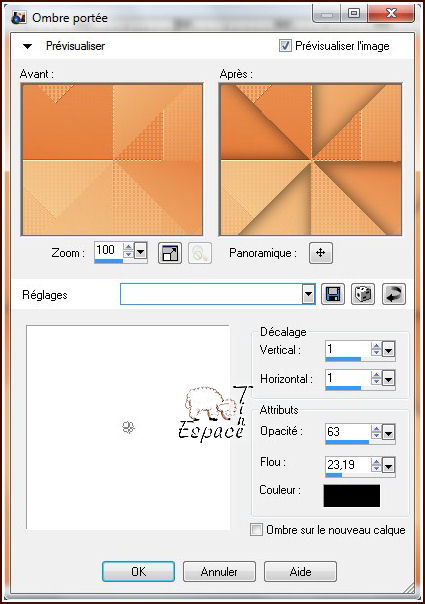Screen dimensions: 425x604
Task: Collapse the Prévisualiser preview section
Action: pyautogui.click(x=27, y=46)
